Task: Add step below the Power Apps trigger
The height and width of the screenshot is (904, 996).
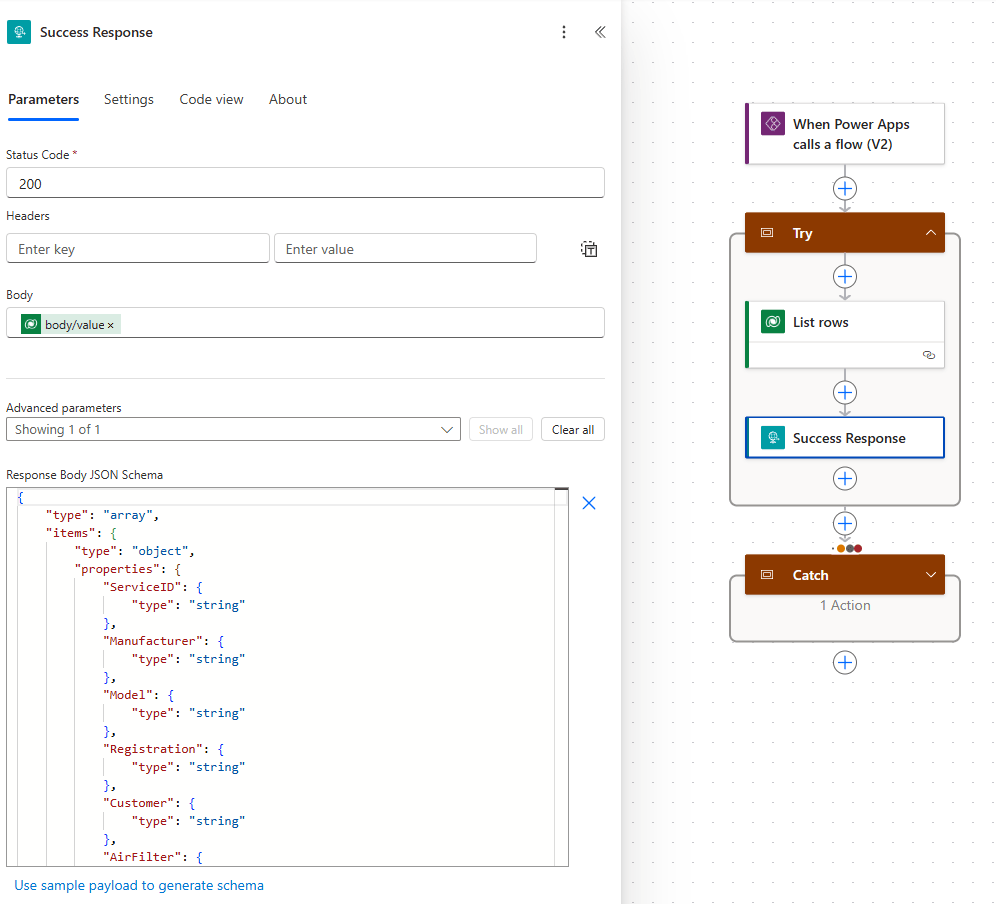Action: coord(845,188)
